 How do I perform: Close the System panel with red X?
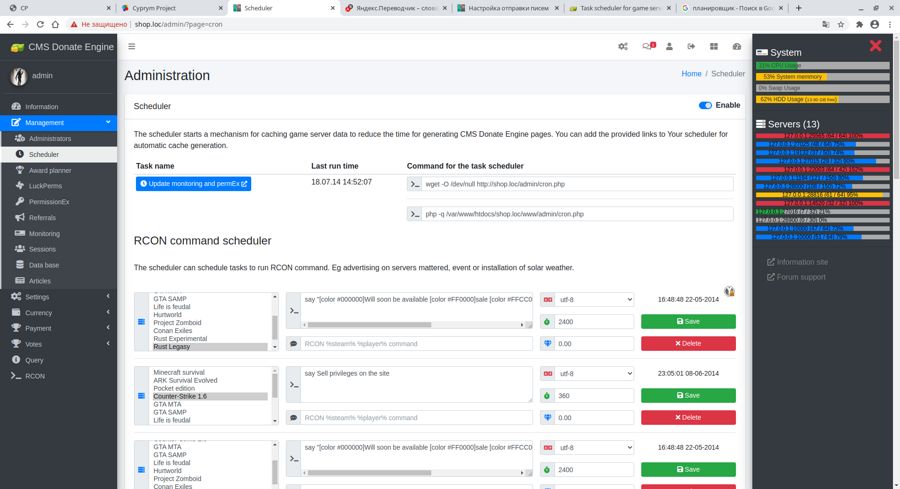pos(876,45)
